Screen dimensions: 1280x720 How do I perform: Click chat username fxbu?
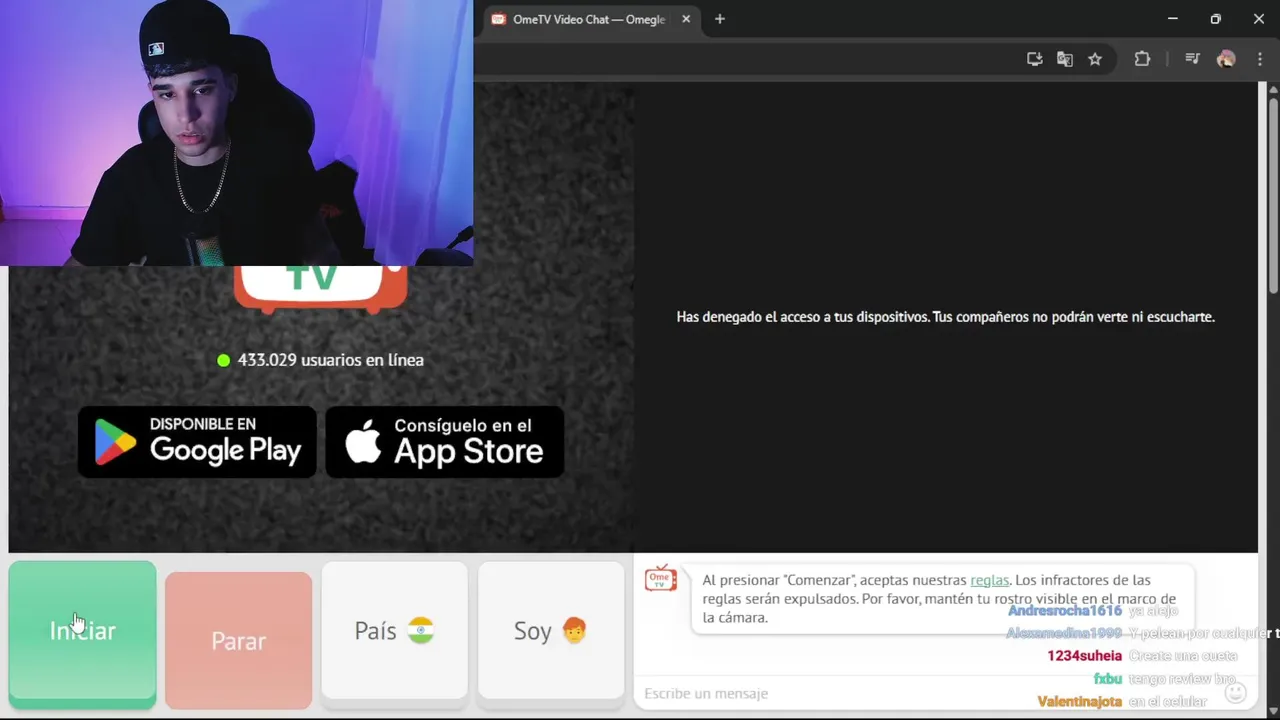1107,679
